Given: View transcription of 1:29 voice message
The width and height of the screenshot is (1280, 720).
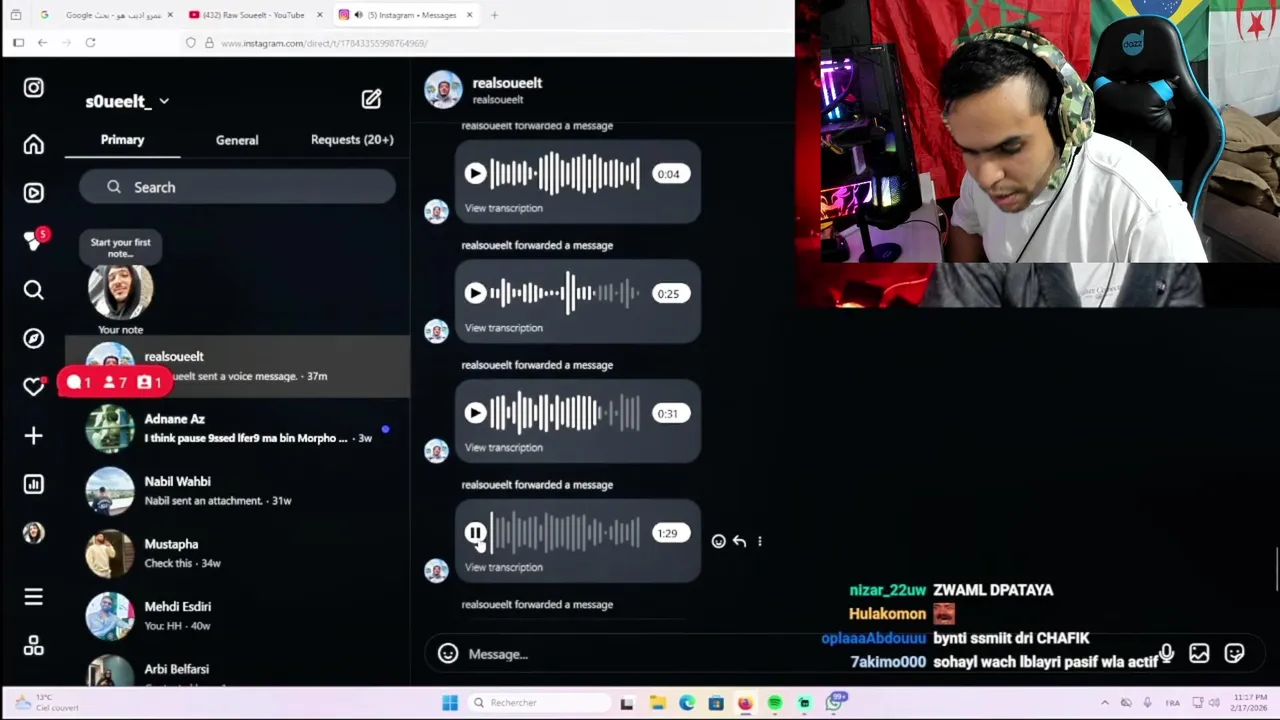Looking at the screenshot, I should point(503,568).
